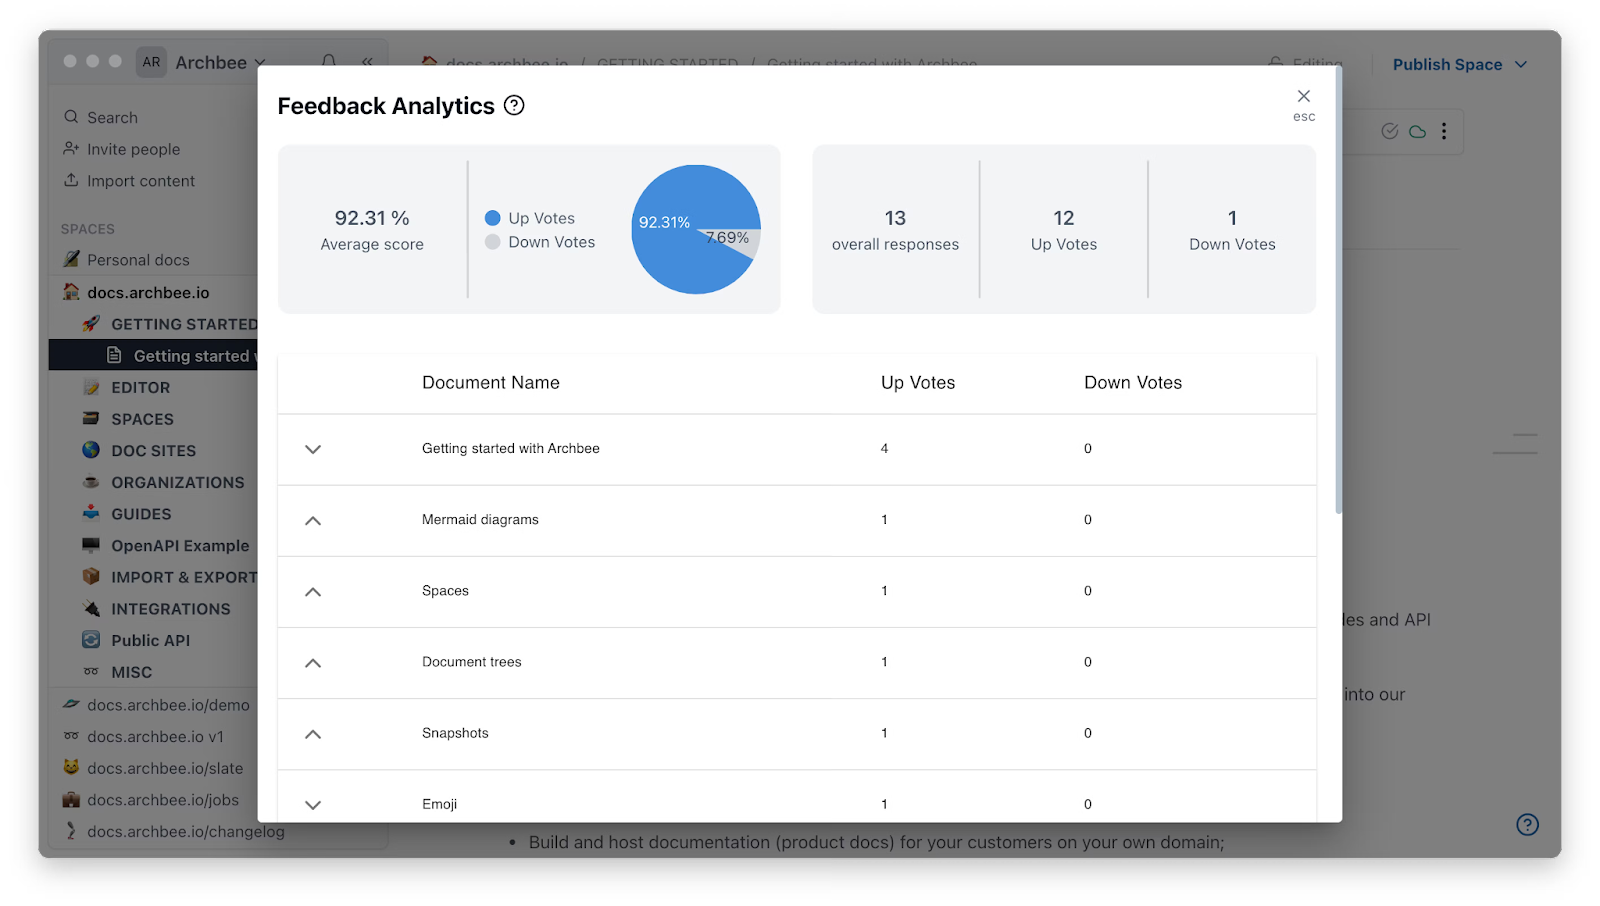Open the support help icon at bottom right

(1526, 824)
